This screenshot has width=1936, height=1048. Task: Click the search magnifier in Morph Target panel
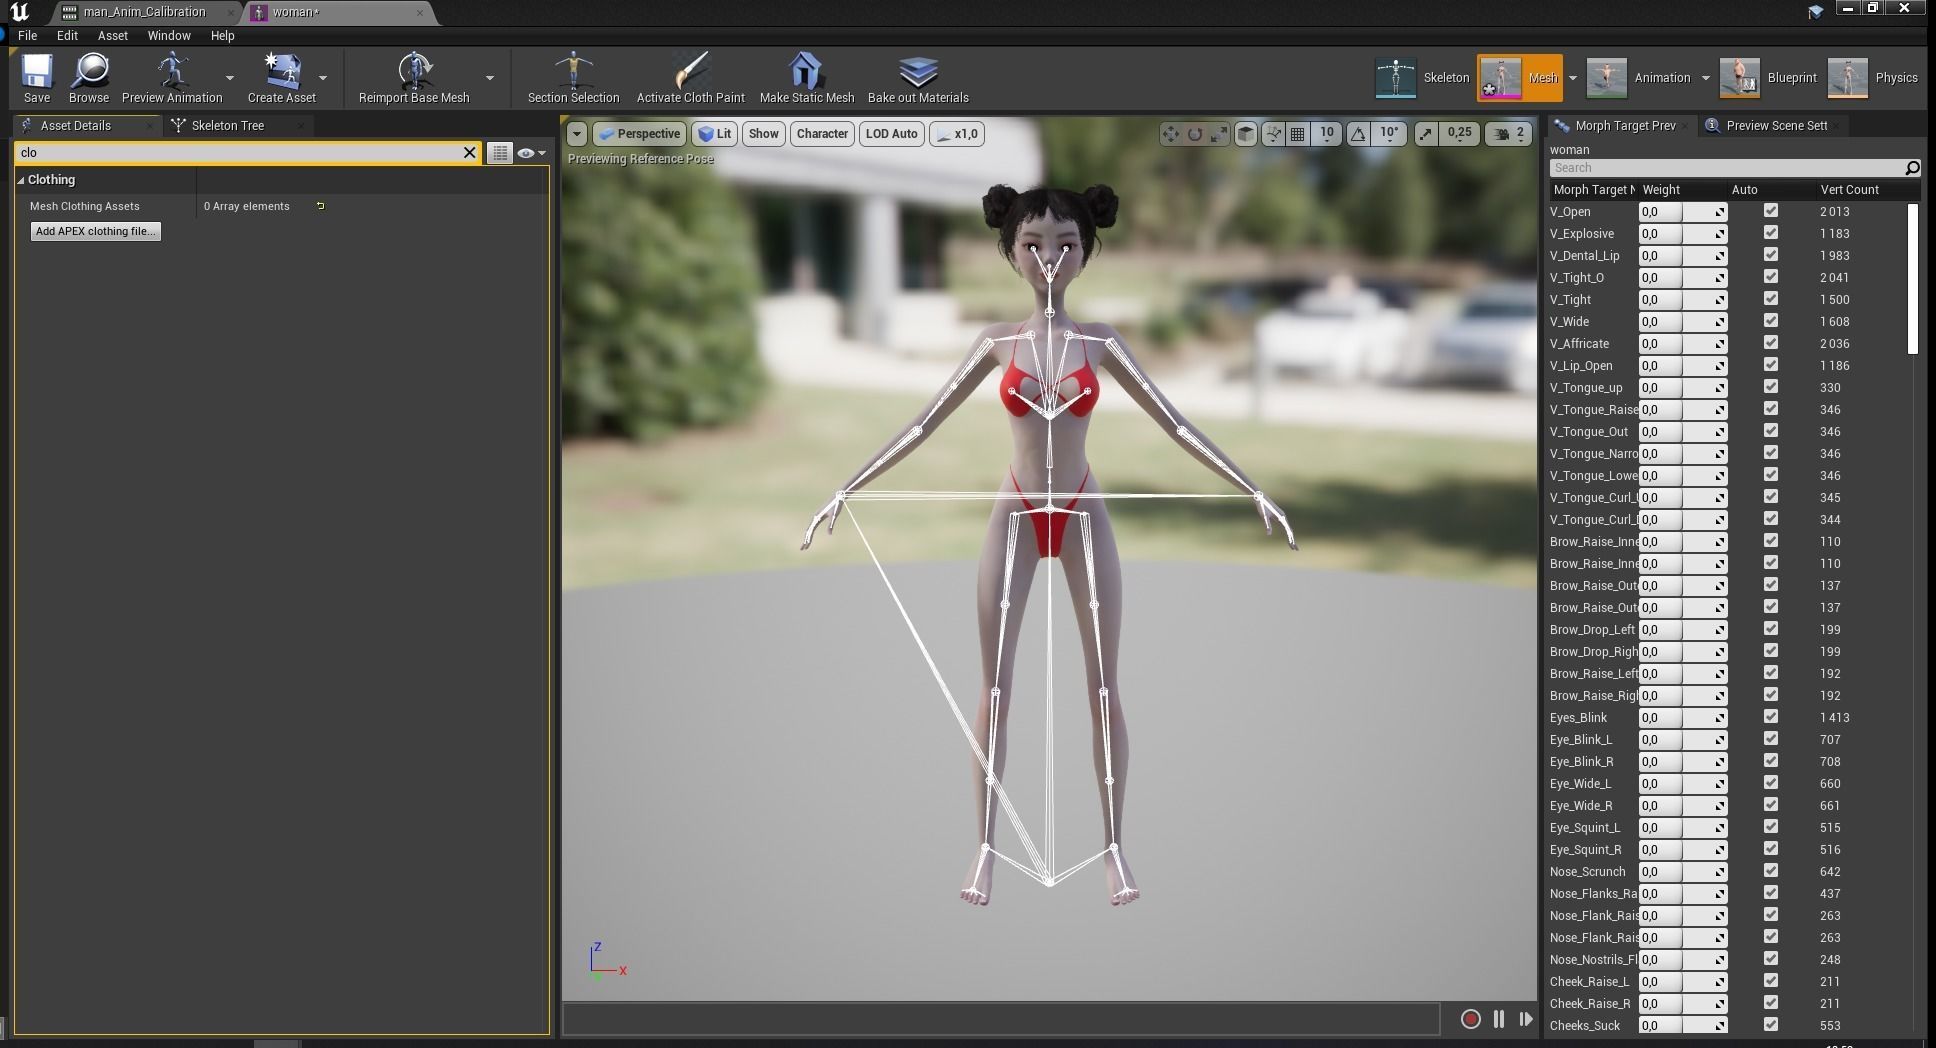click(1912, 168)
